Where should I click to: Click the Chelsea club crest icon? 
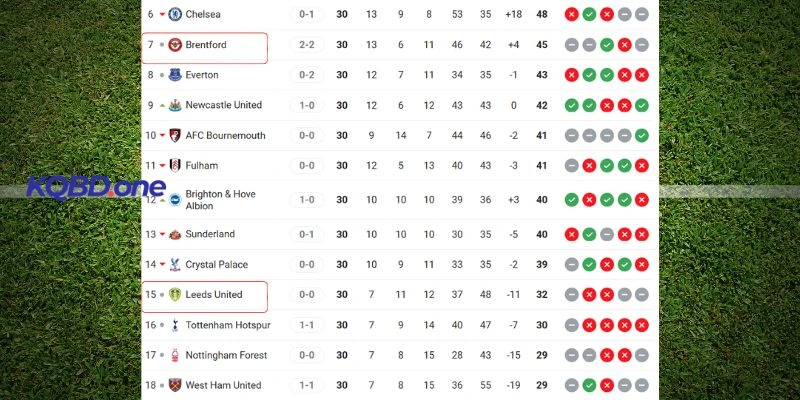point(175,14)
